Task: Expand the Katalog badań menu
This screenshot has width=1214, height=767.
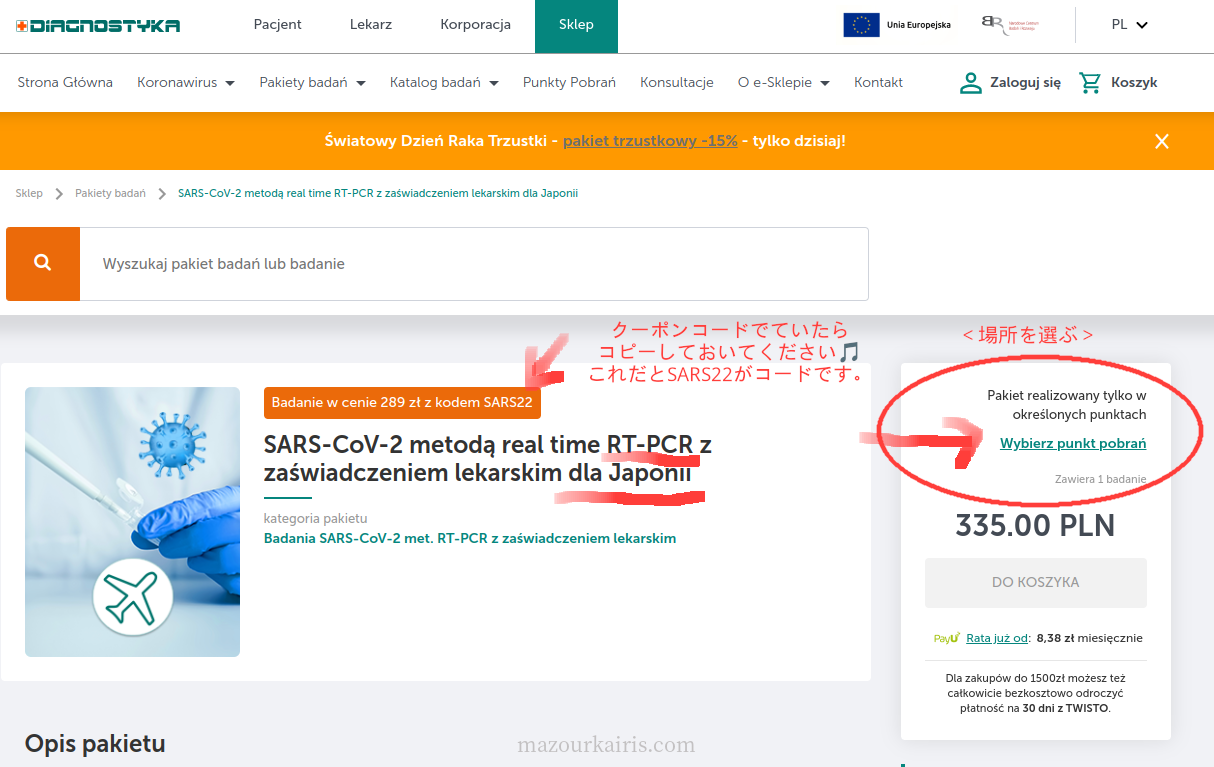Action: tap(443, 83)
